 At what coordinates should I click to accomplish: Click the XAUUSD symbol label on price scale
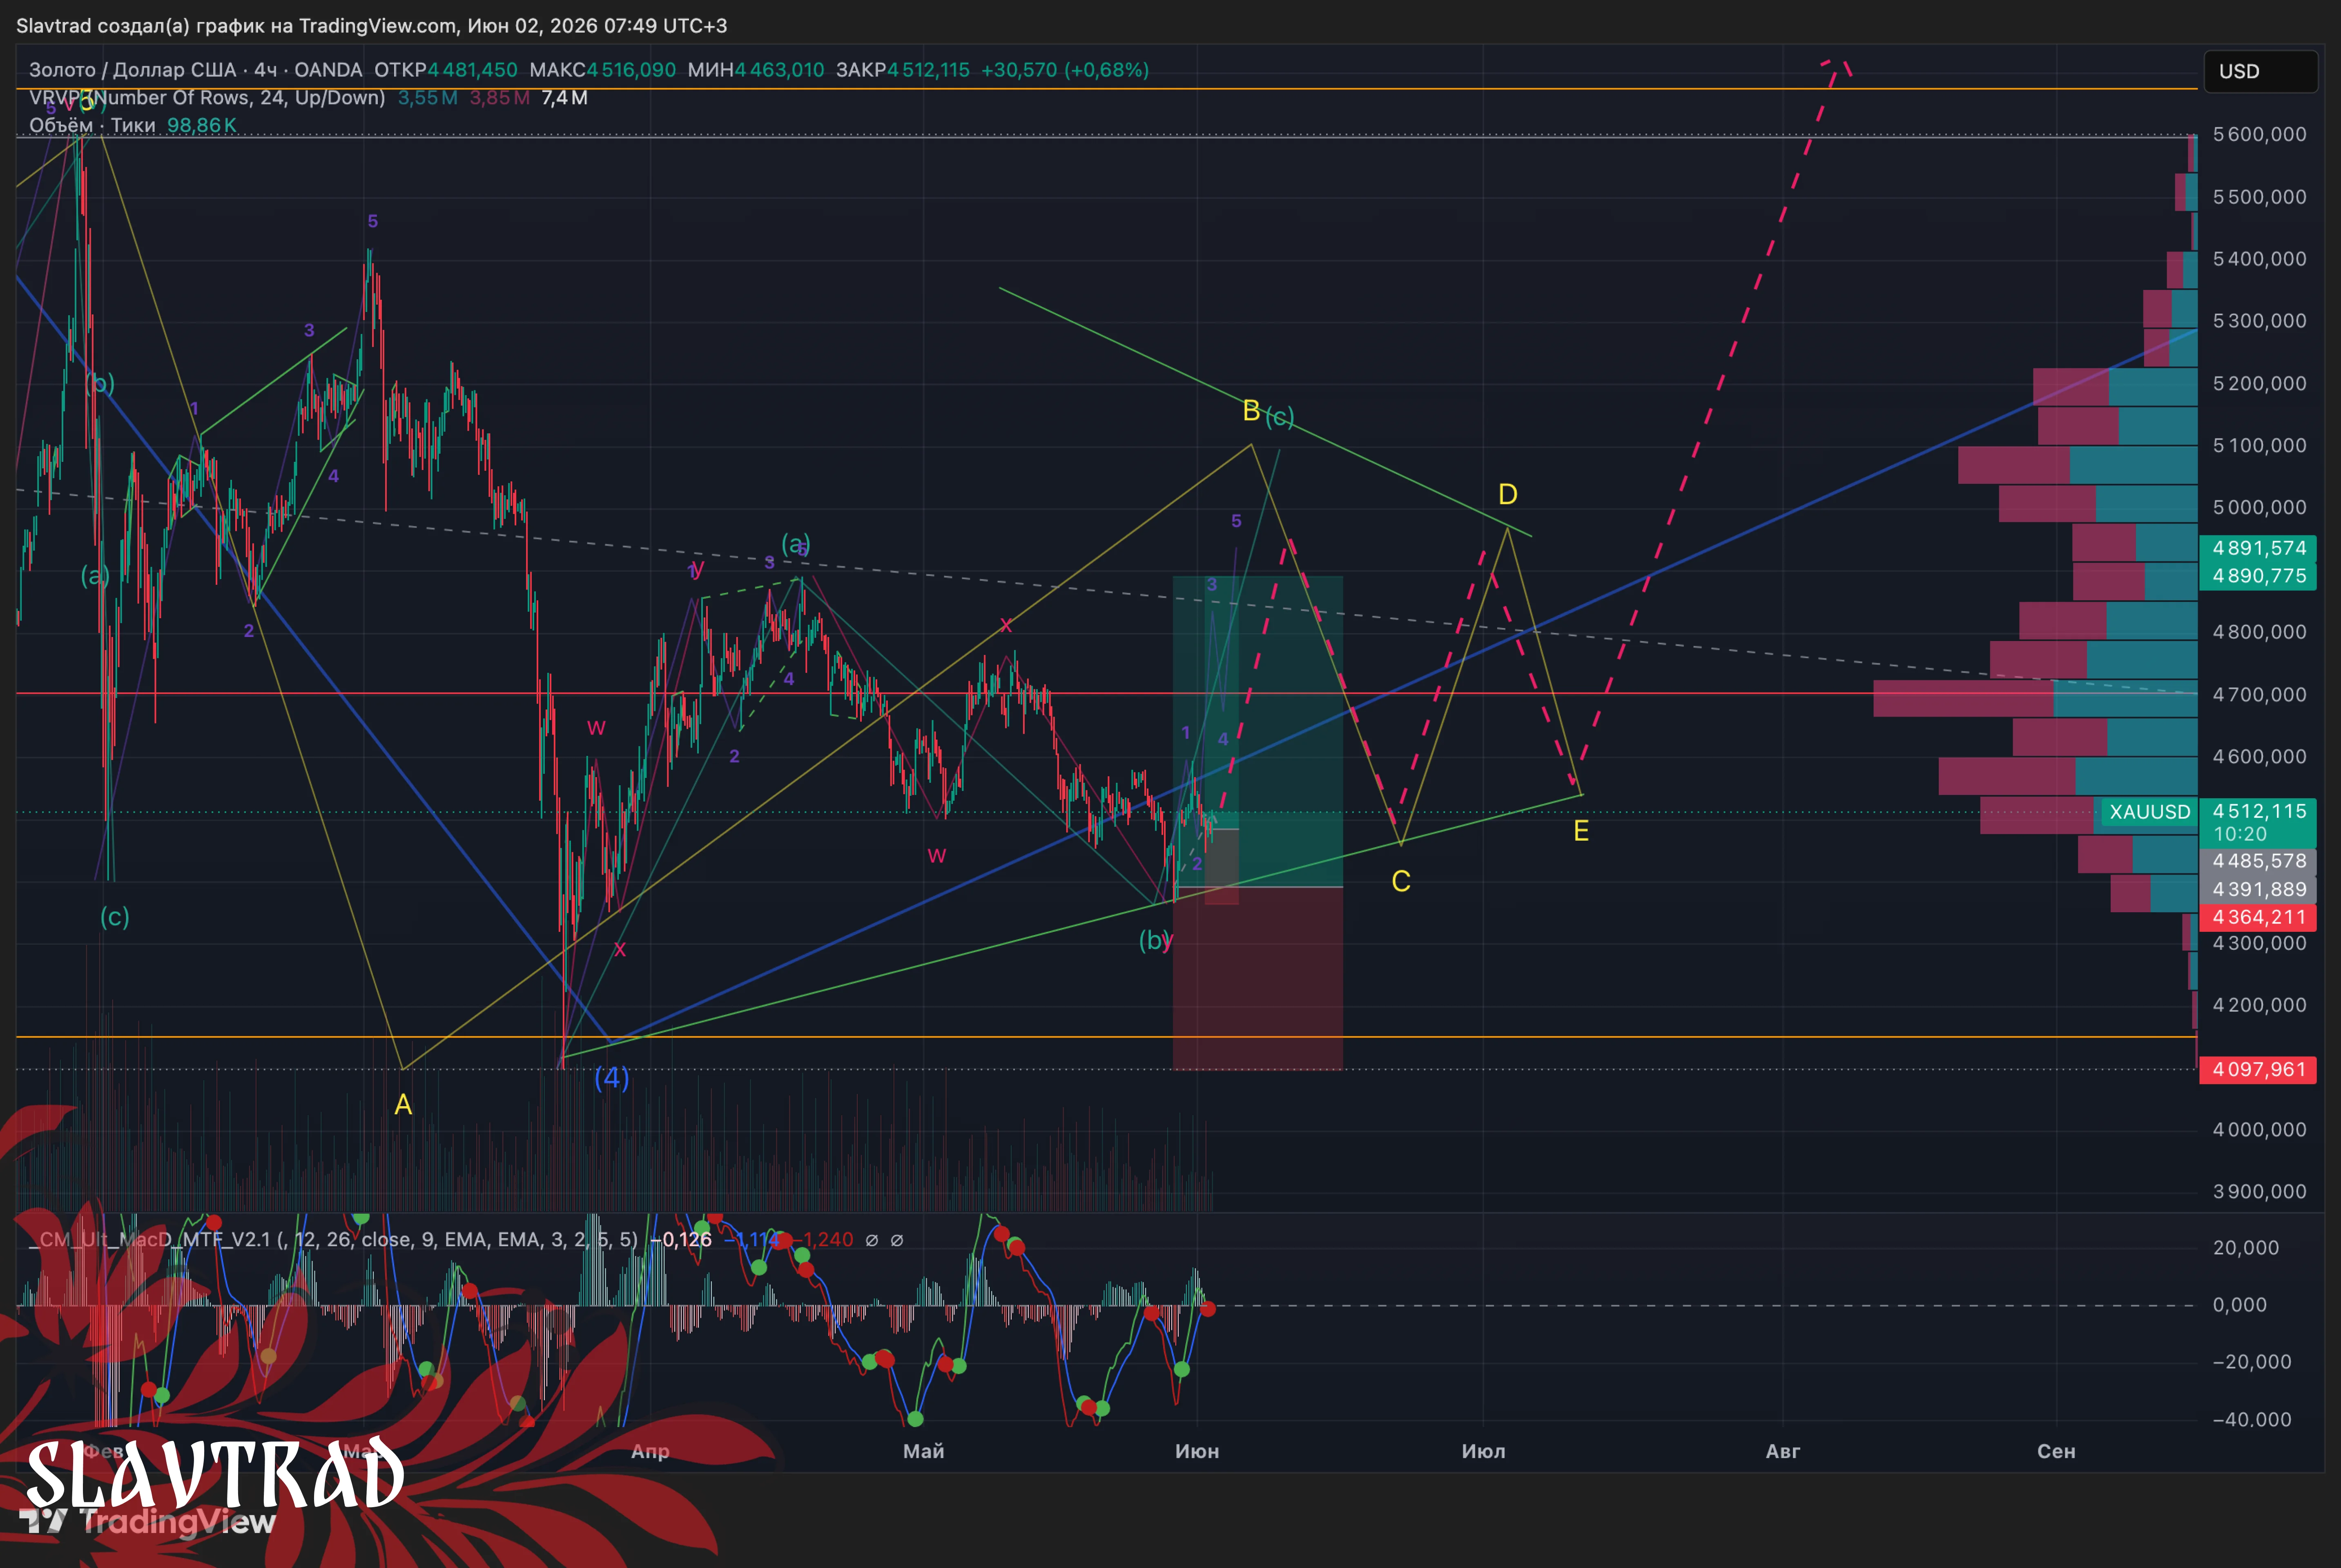(2150, 812)
